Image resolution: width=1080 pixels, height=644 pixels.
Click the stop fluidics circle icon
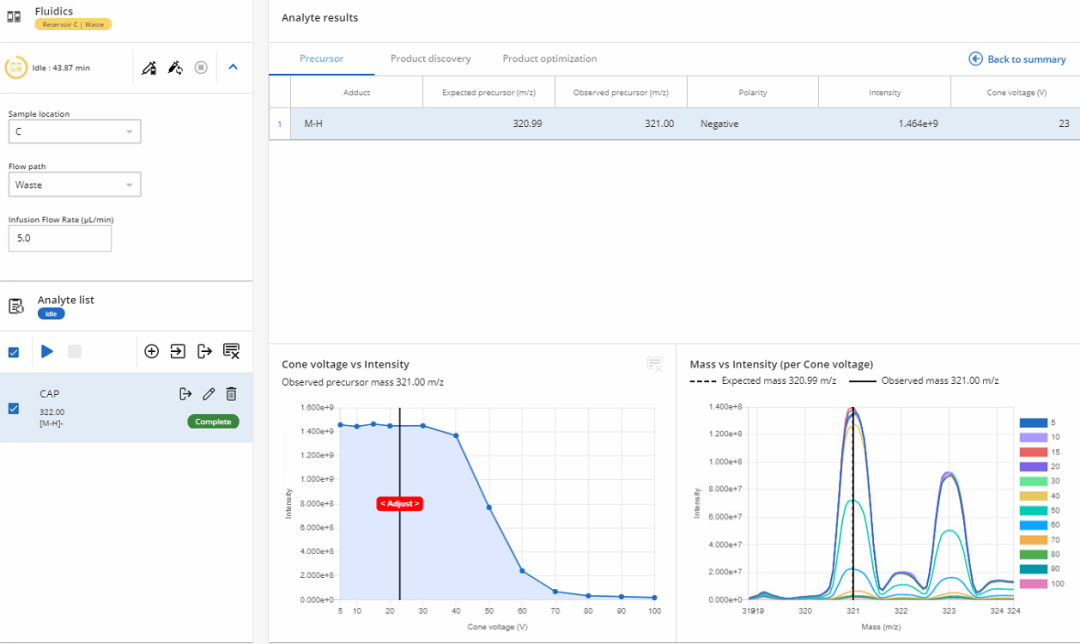point(201,68)
